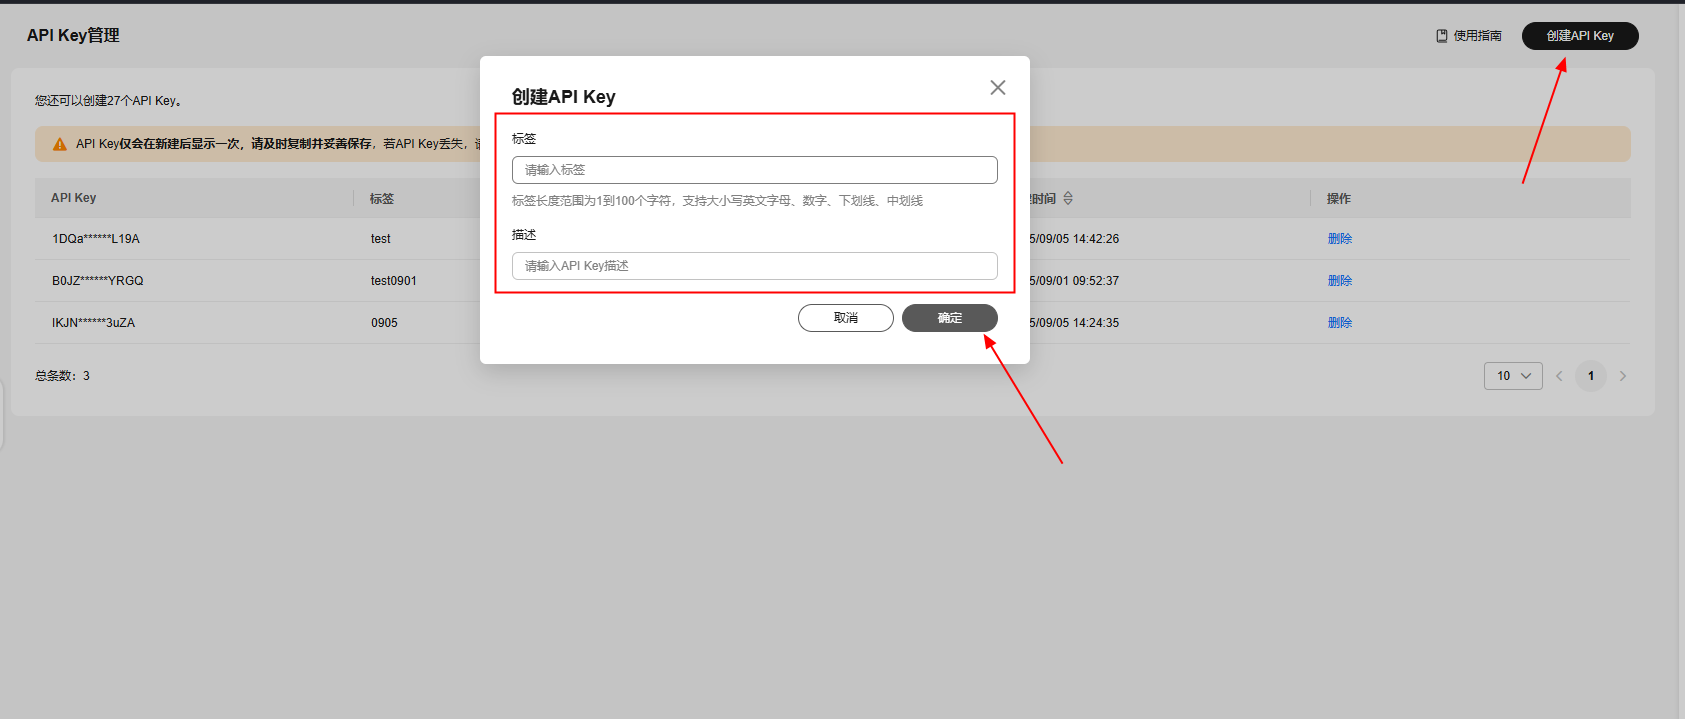Open the page size dropdown showing 10
The height and width of the screenshot is (719, 1685).
point(1513,376)
